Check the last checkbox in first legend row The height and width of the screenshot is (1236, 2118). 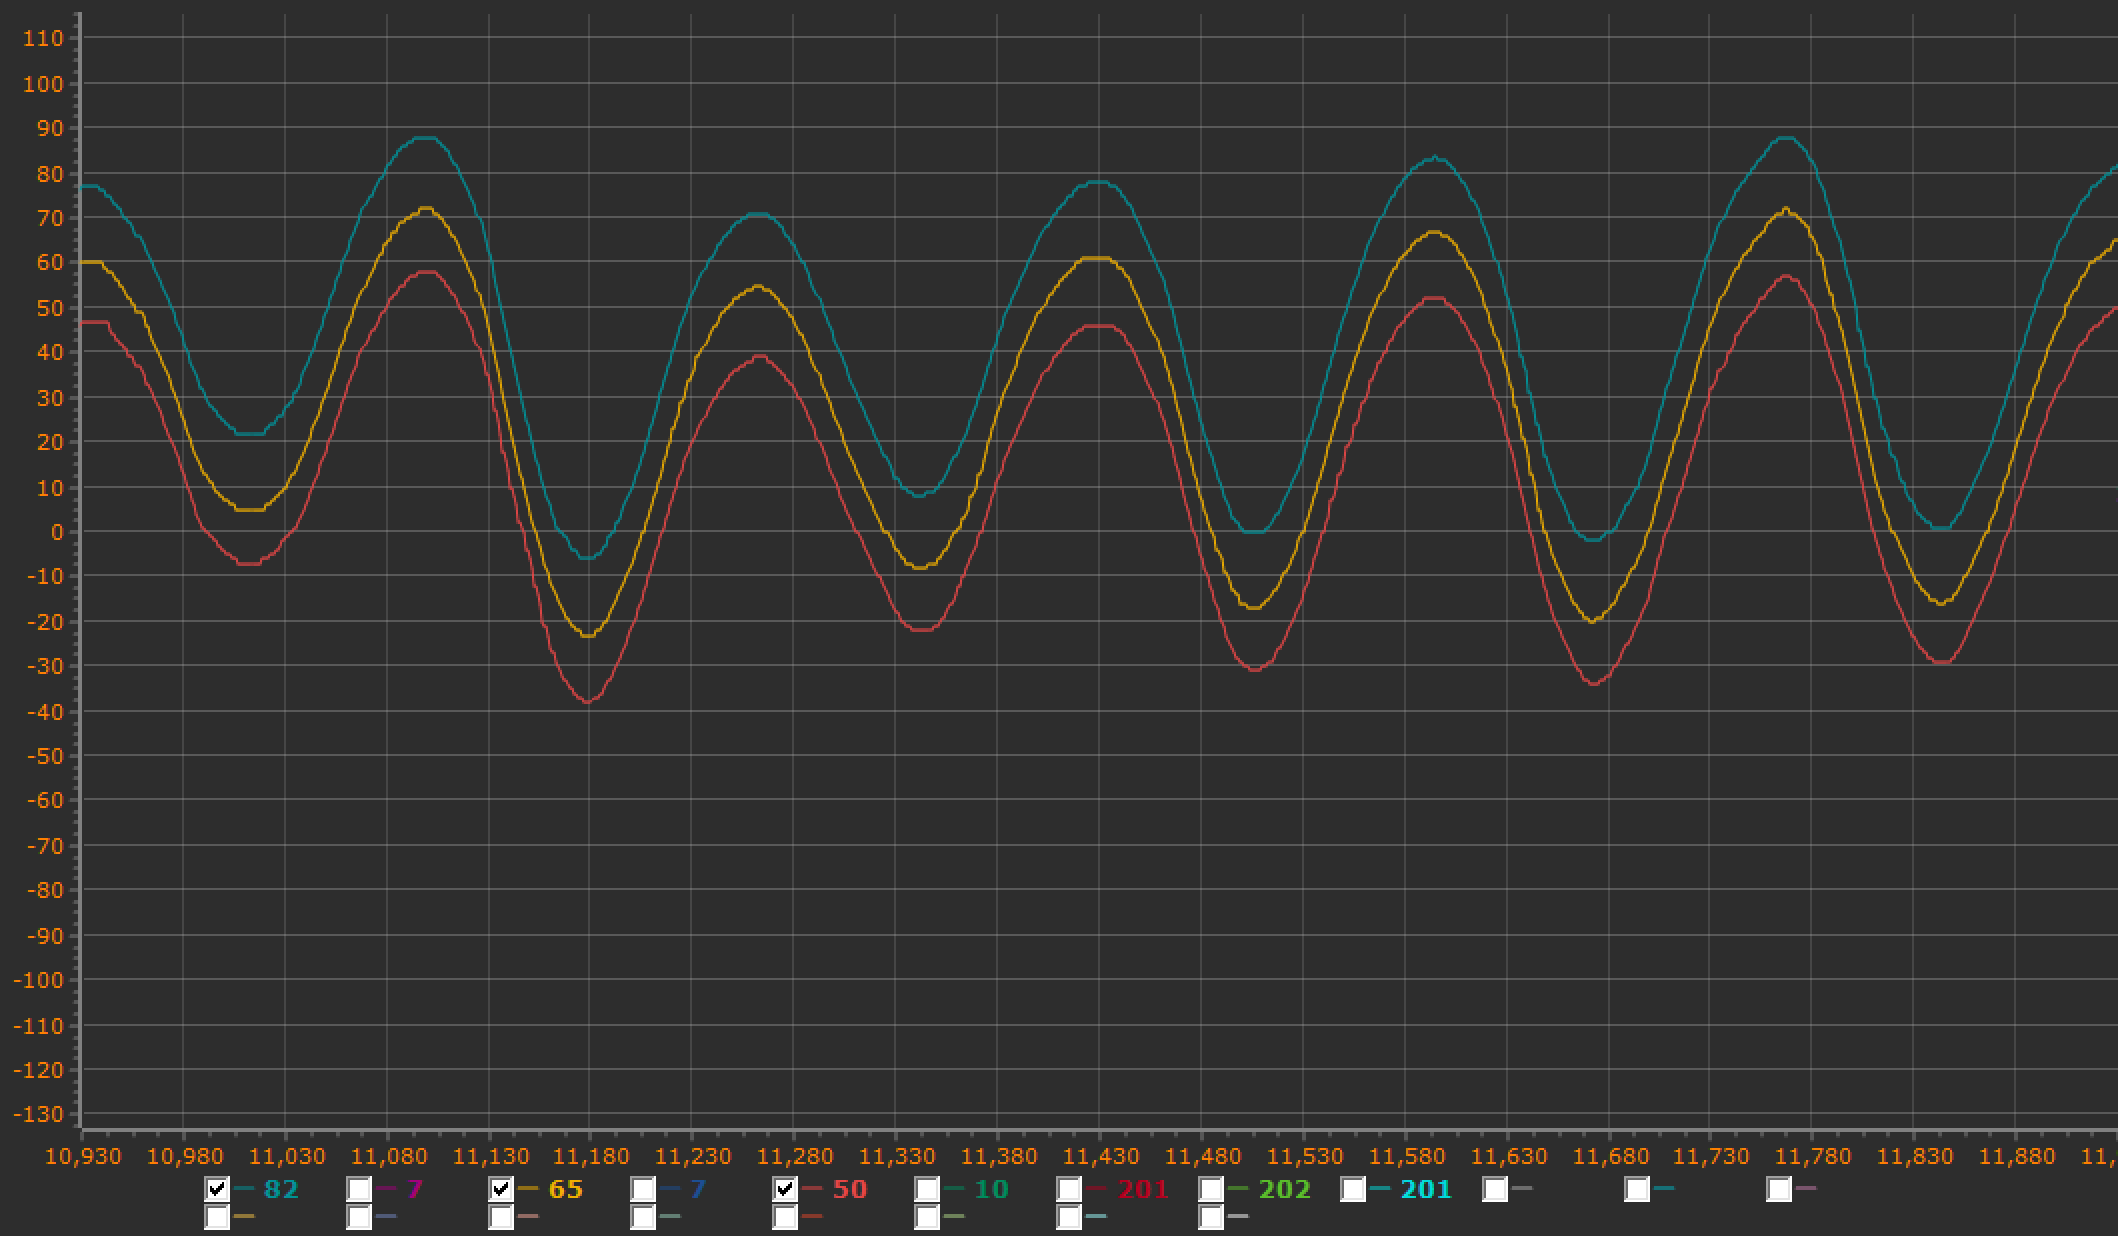[x=1779, y=1189]
